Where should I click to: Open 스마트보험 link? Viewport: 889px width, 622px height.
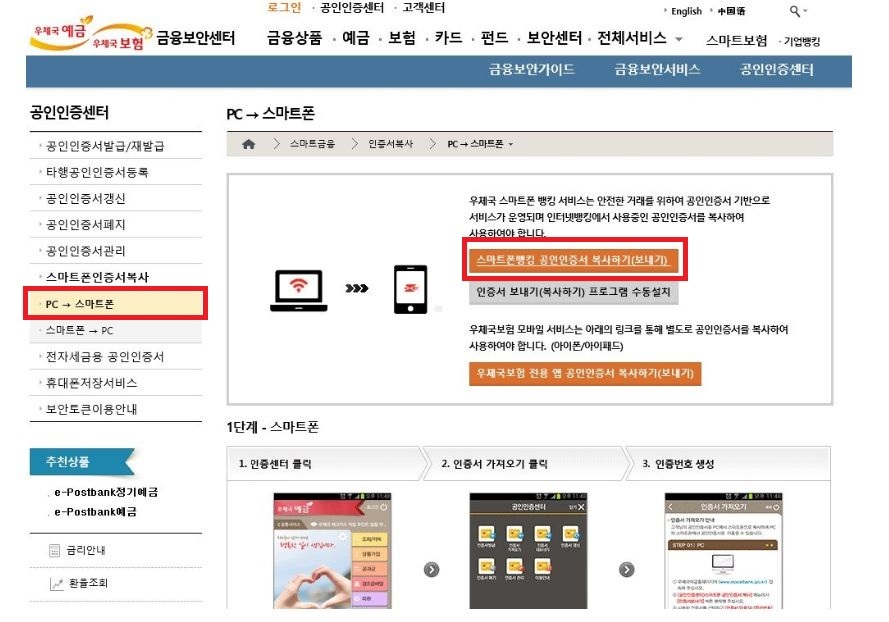736,41
